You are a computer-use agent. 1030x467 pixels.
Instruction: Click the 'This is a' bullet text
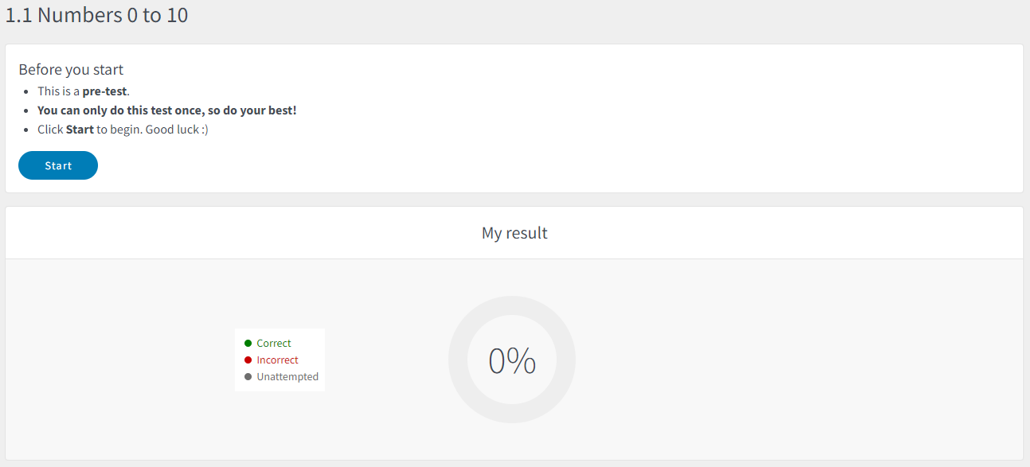tap(58, 91)
